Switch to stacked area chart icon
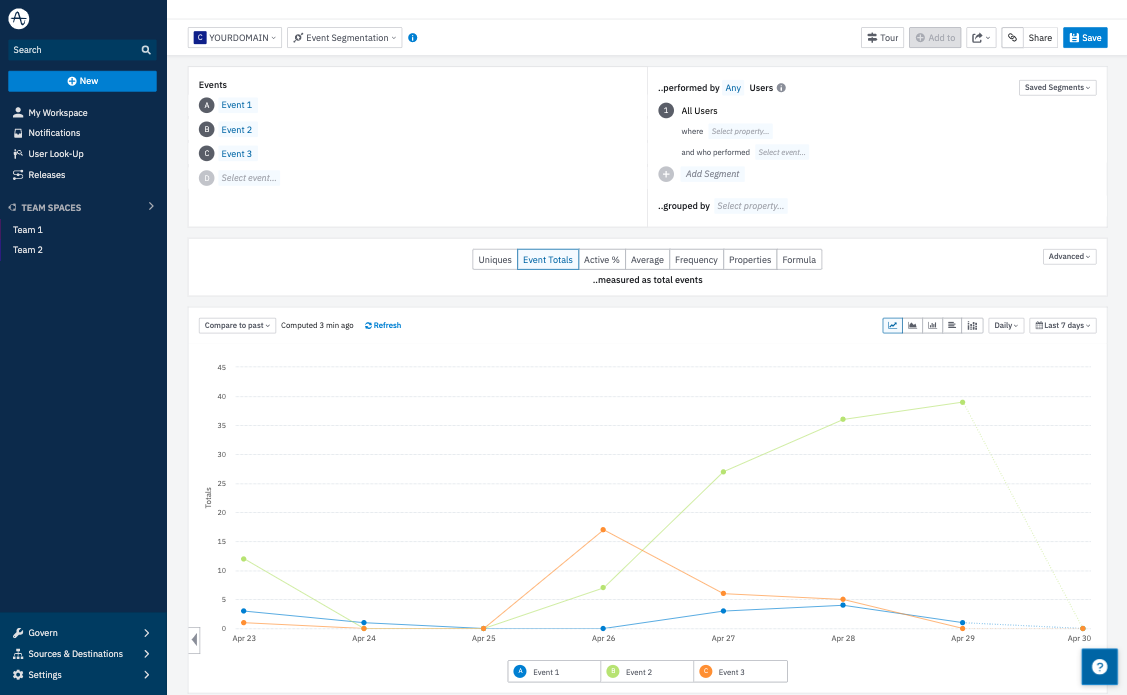 pos(912,326)
